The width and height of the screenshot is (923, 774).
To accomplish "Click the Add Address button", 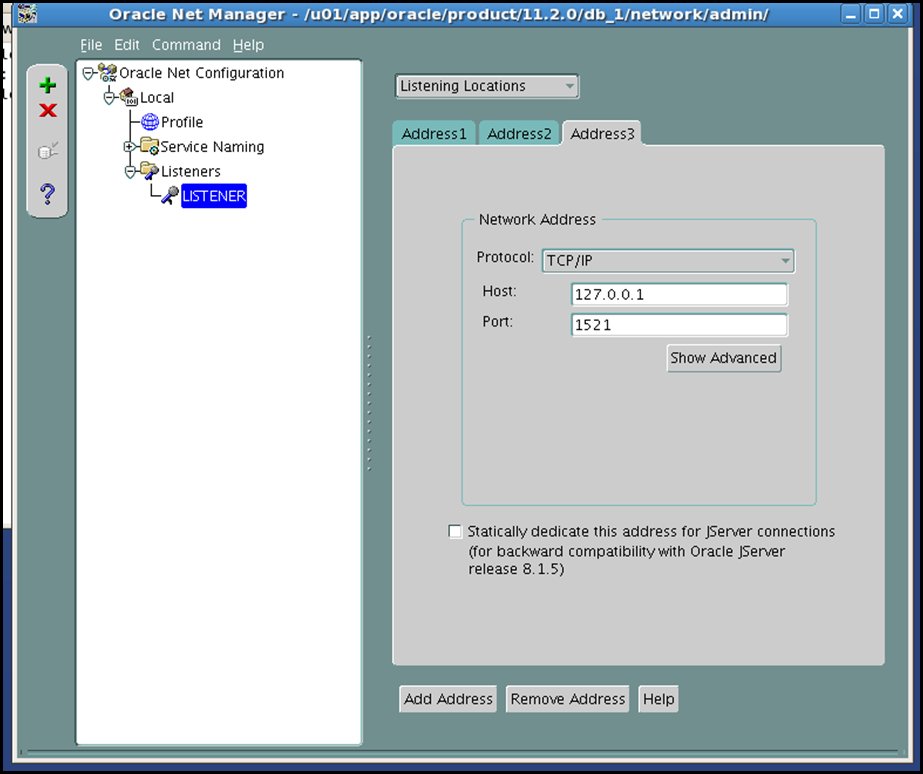I will tap(448, 699).
